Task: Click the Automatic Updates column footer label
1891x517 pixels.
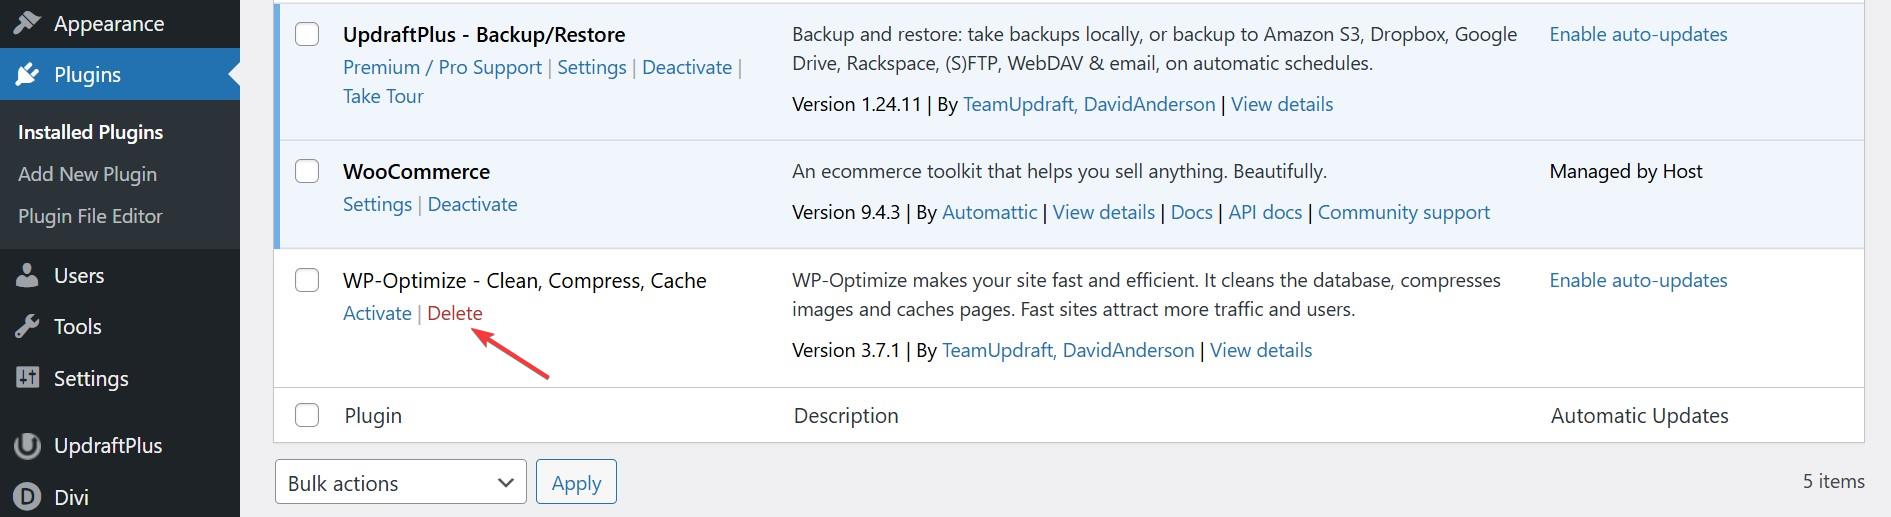Action: 1639,415
